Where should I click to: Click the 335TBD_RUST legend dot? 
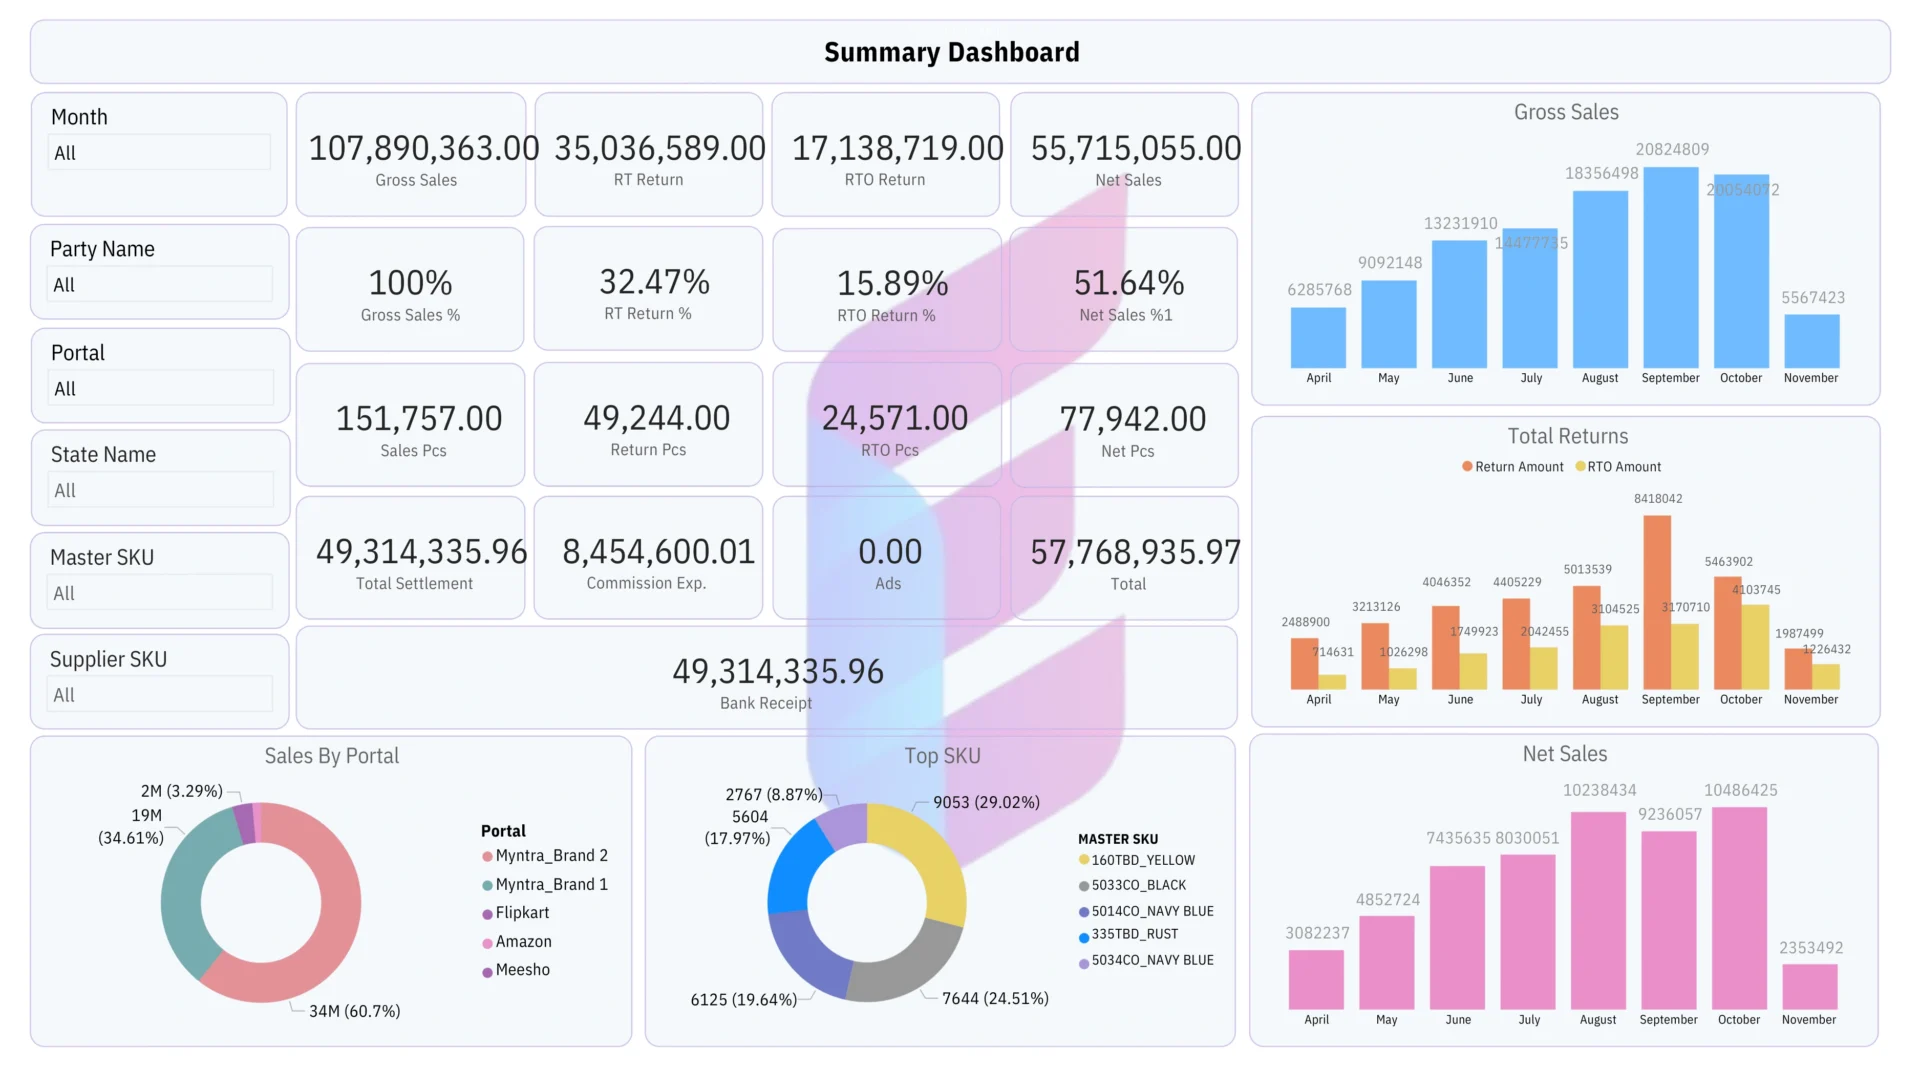pos(1084,937)
